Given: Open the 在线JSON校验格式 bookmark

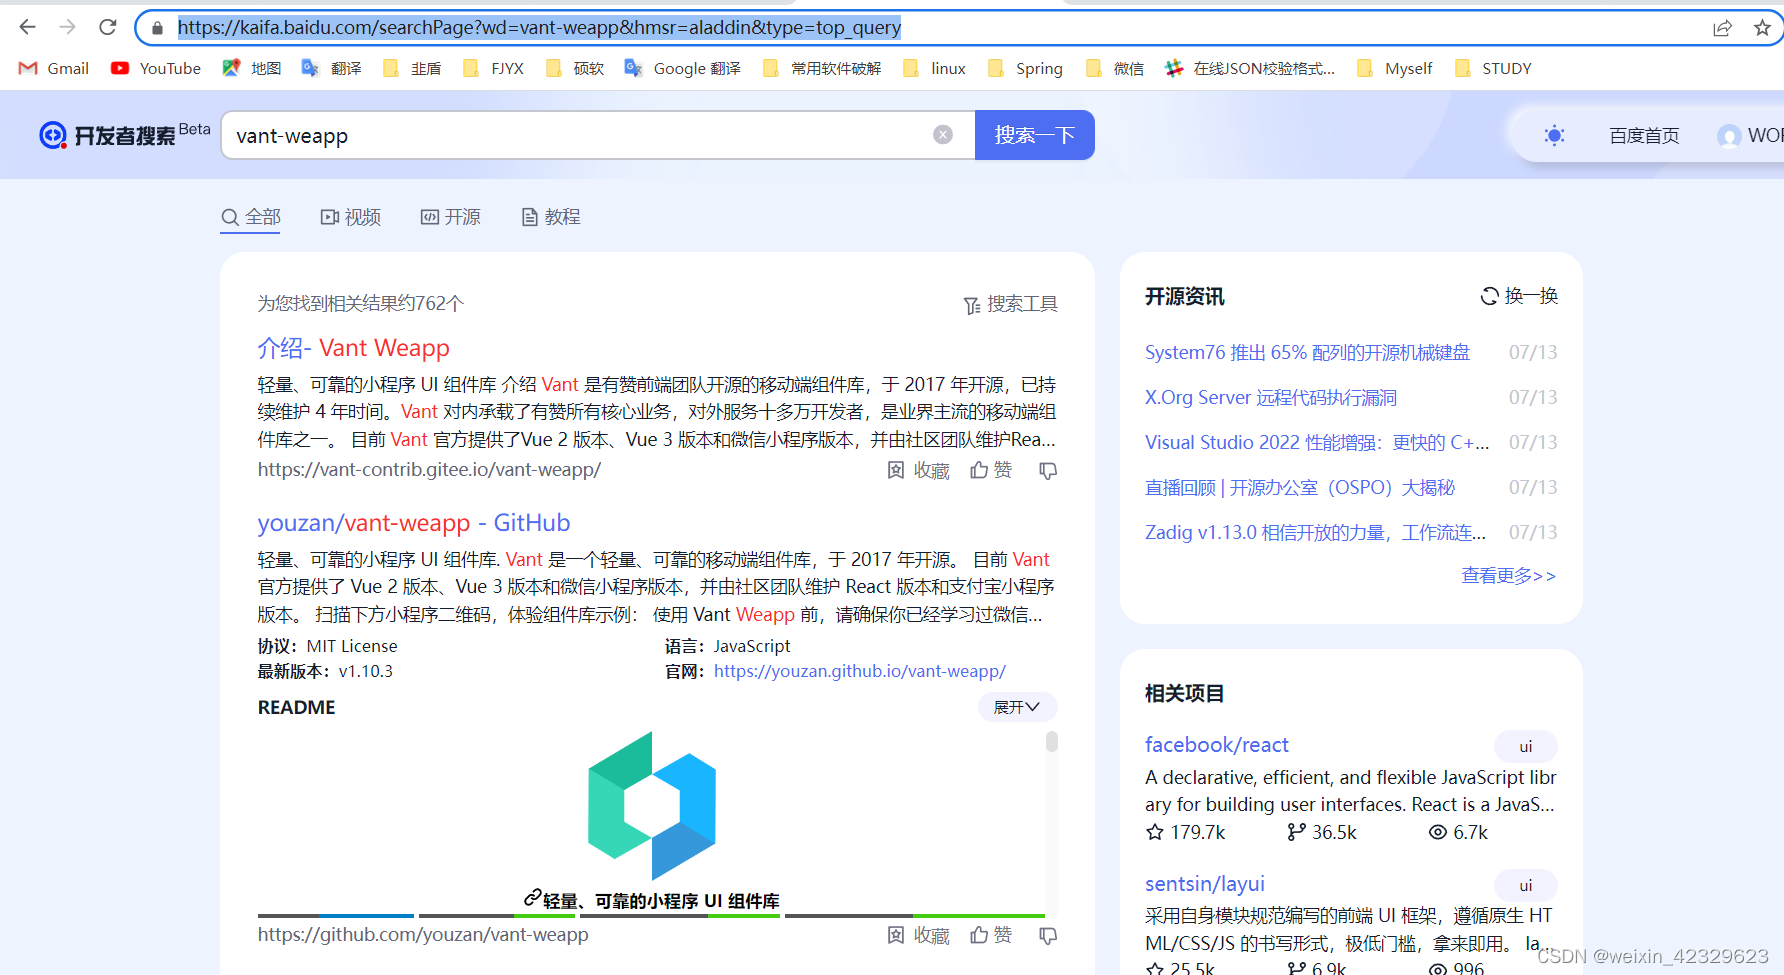Looking at the screenshot, I should pyautogui.click(x=1250, y=68).
